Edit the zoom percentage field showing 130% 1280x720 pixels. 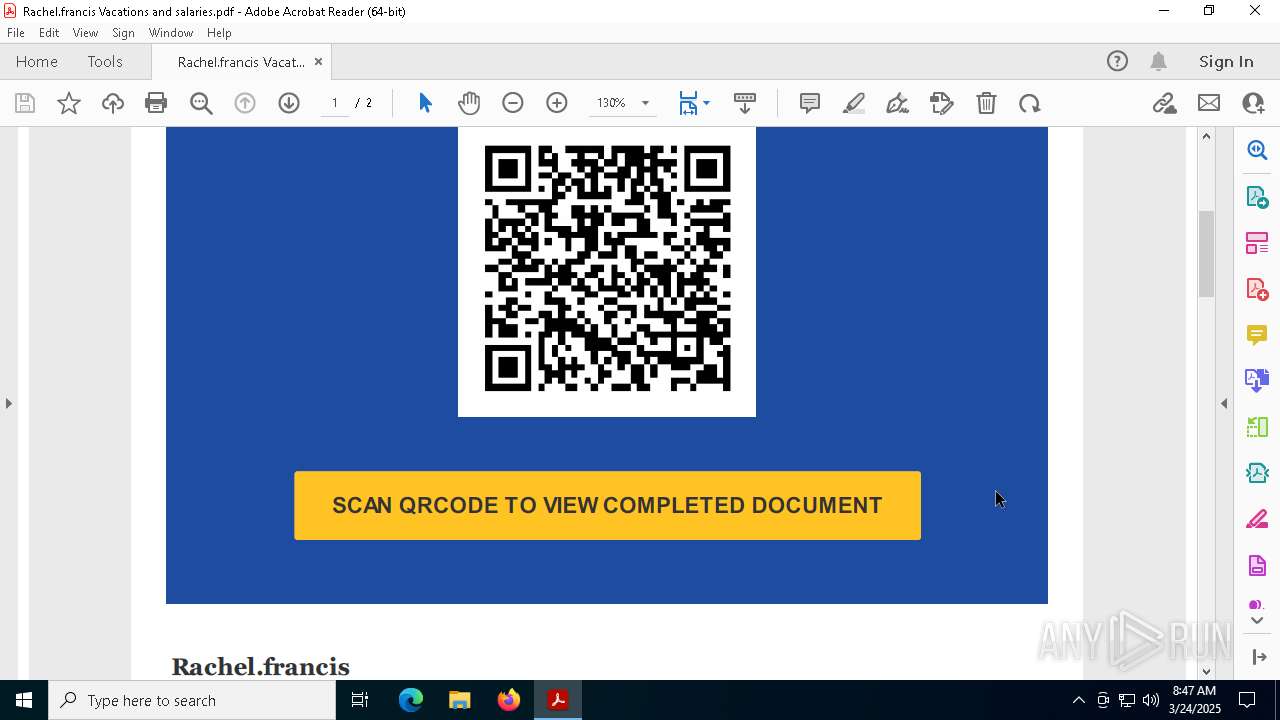(x=611, y=103)
